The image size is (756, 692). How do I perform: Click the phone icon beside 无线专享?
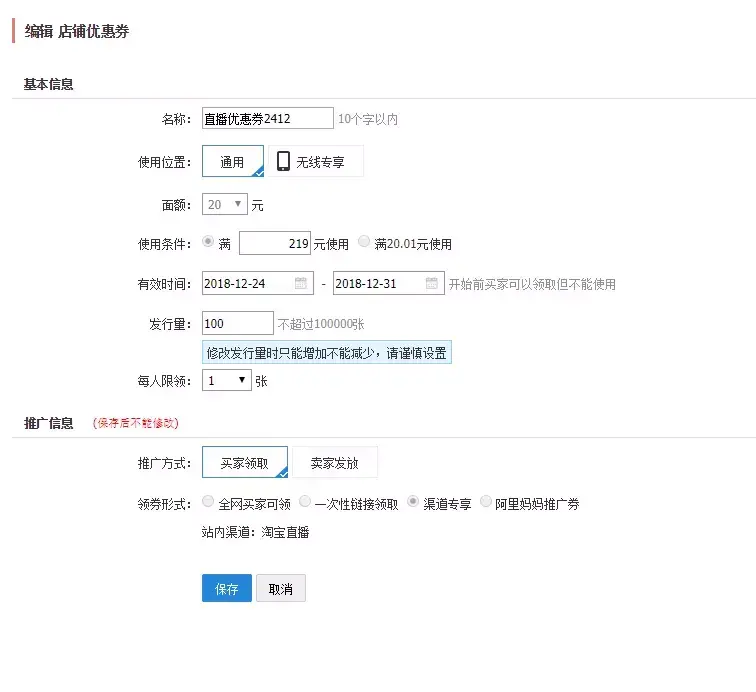click(284, 161)
